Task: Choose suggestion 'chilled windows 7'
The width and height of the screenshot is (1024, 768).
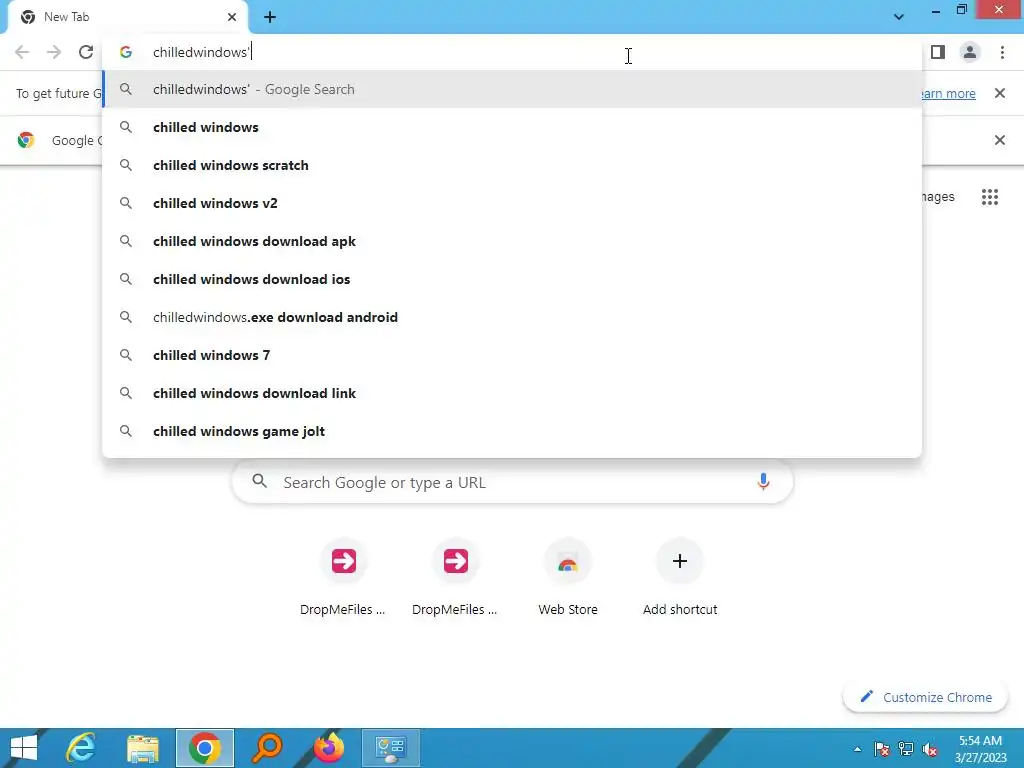Action: [512, 355]
